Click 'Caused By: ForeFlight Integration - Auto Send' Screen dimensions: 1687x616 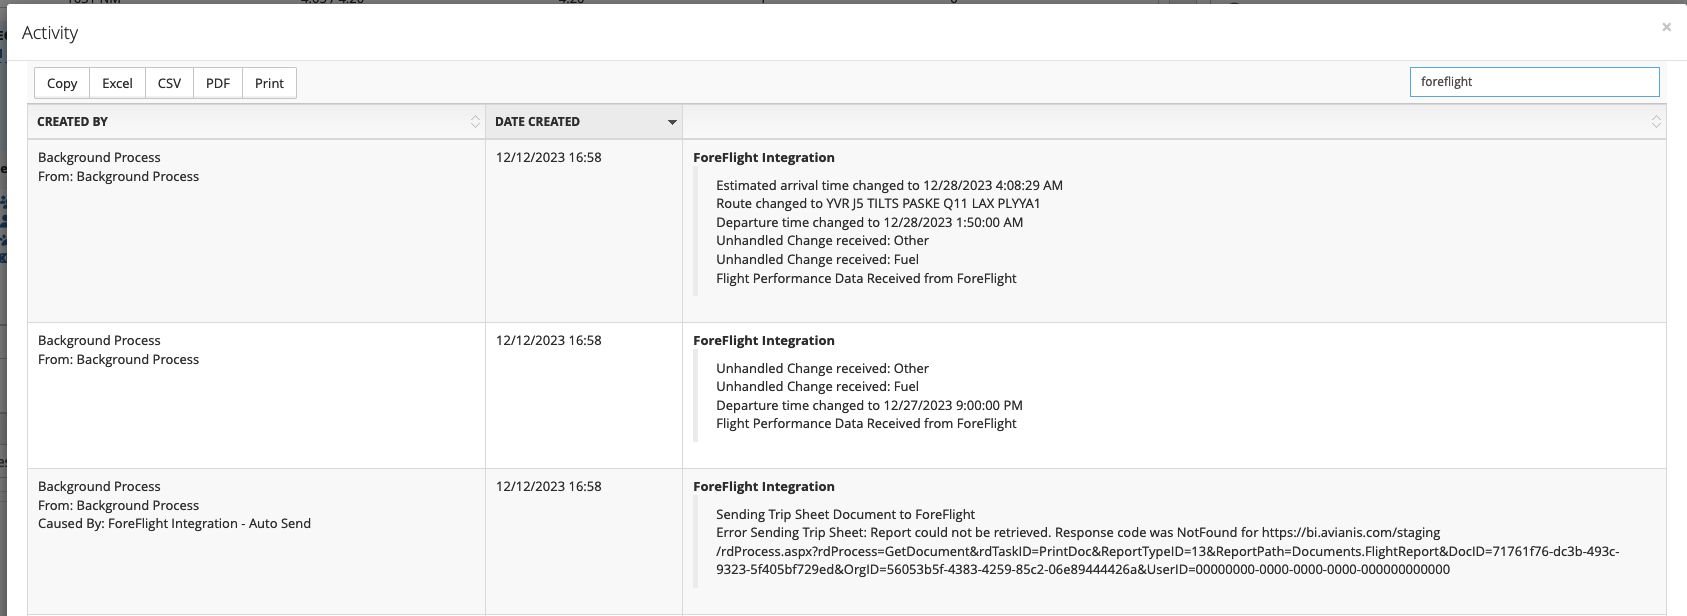tap(174, 523)
